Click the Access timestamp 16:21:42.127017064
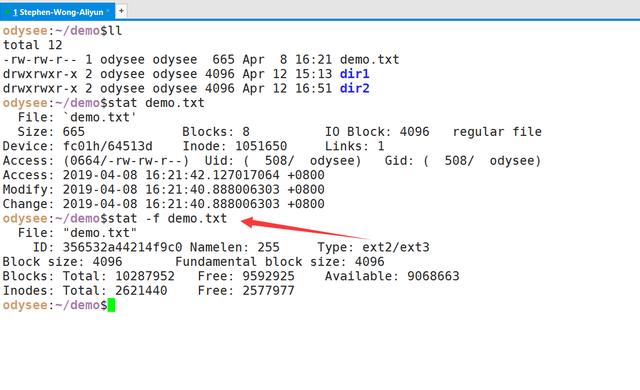Viewport: 640px width, 390px height. 212,175
